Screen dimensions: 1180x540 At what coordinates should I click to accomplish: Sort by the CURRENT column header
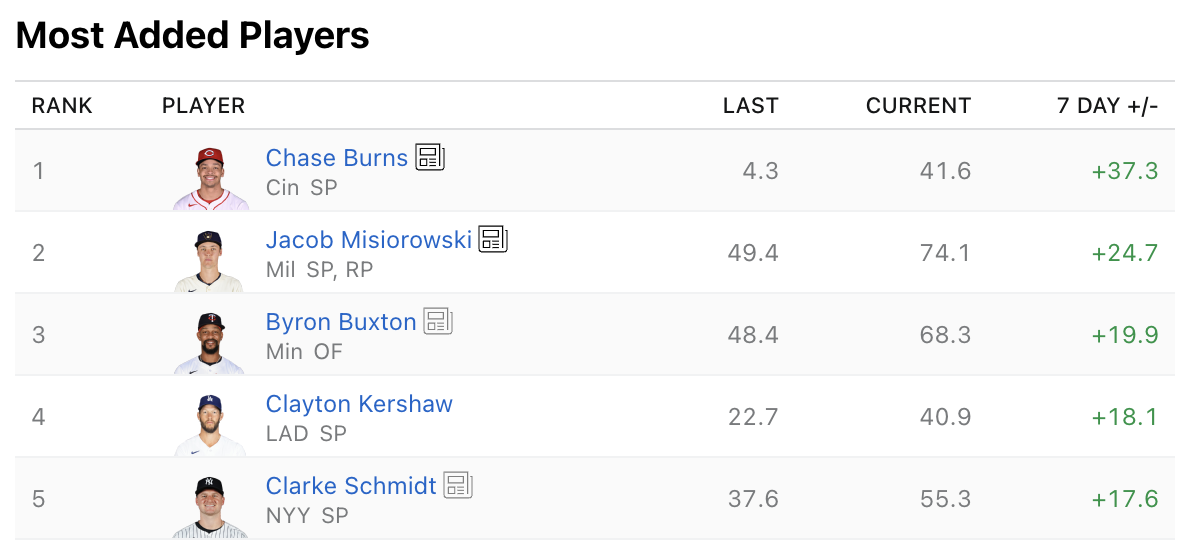coord(918,106)
